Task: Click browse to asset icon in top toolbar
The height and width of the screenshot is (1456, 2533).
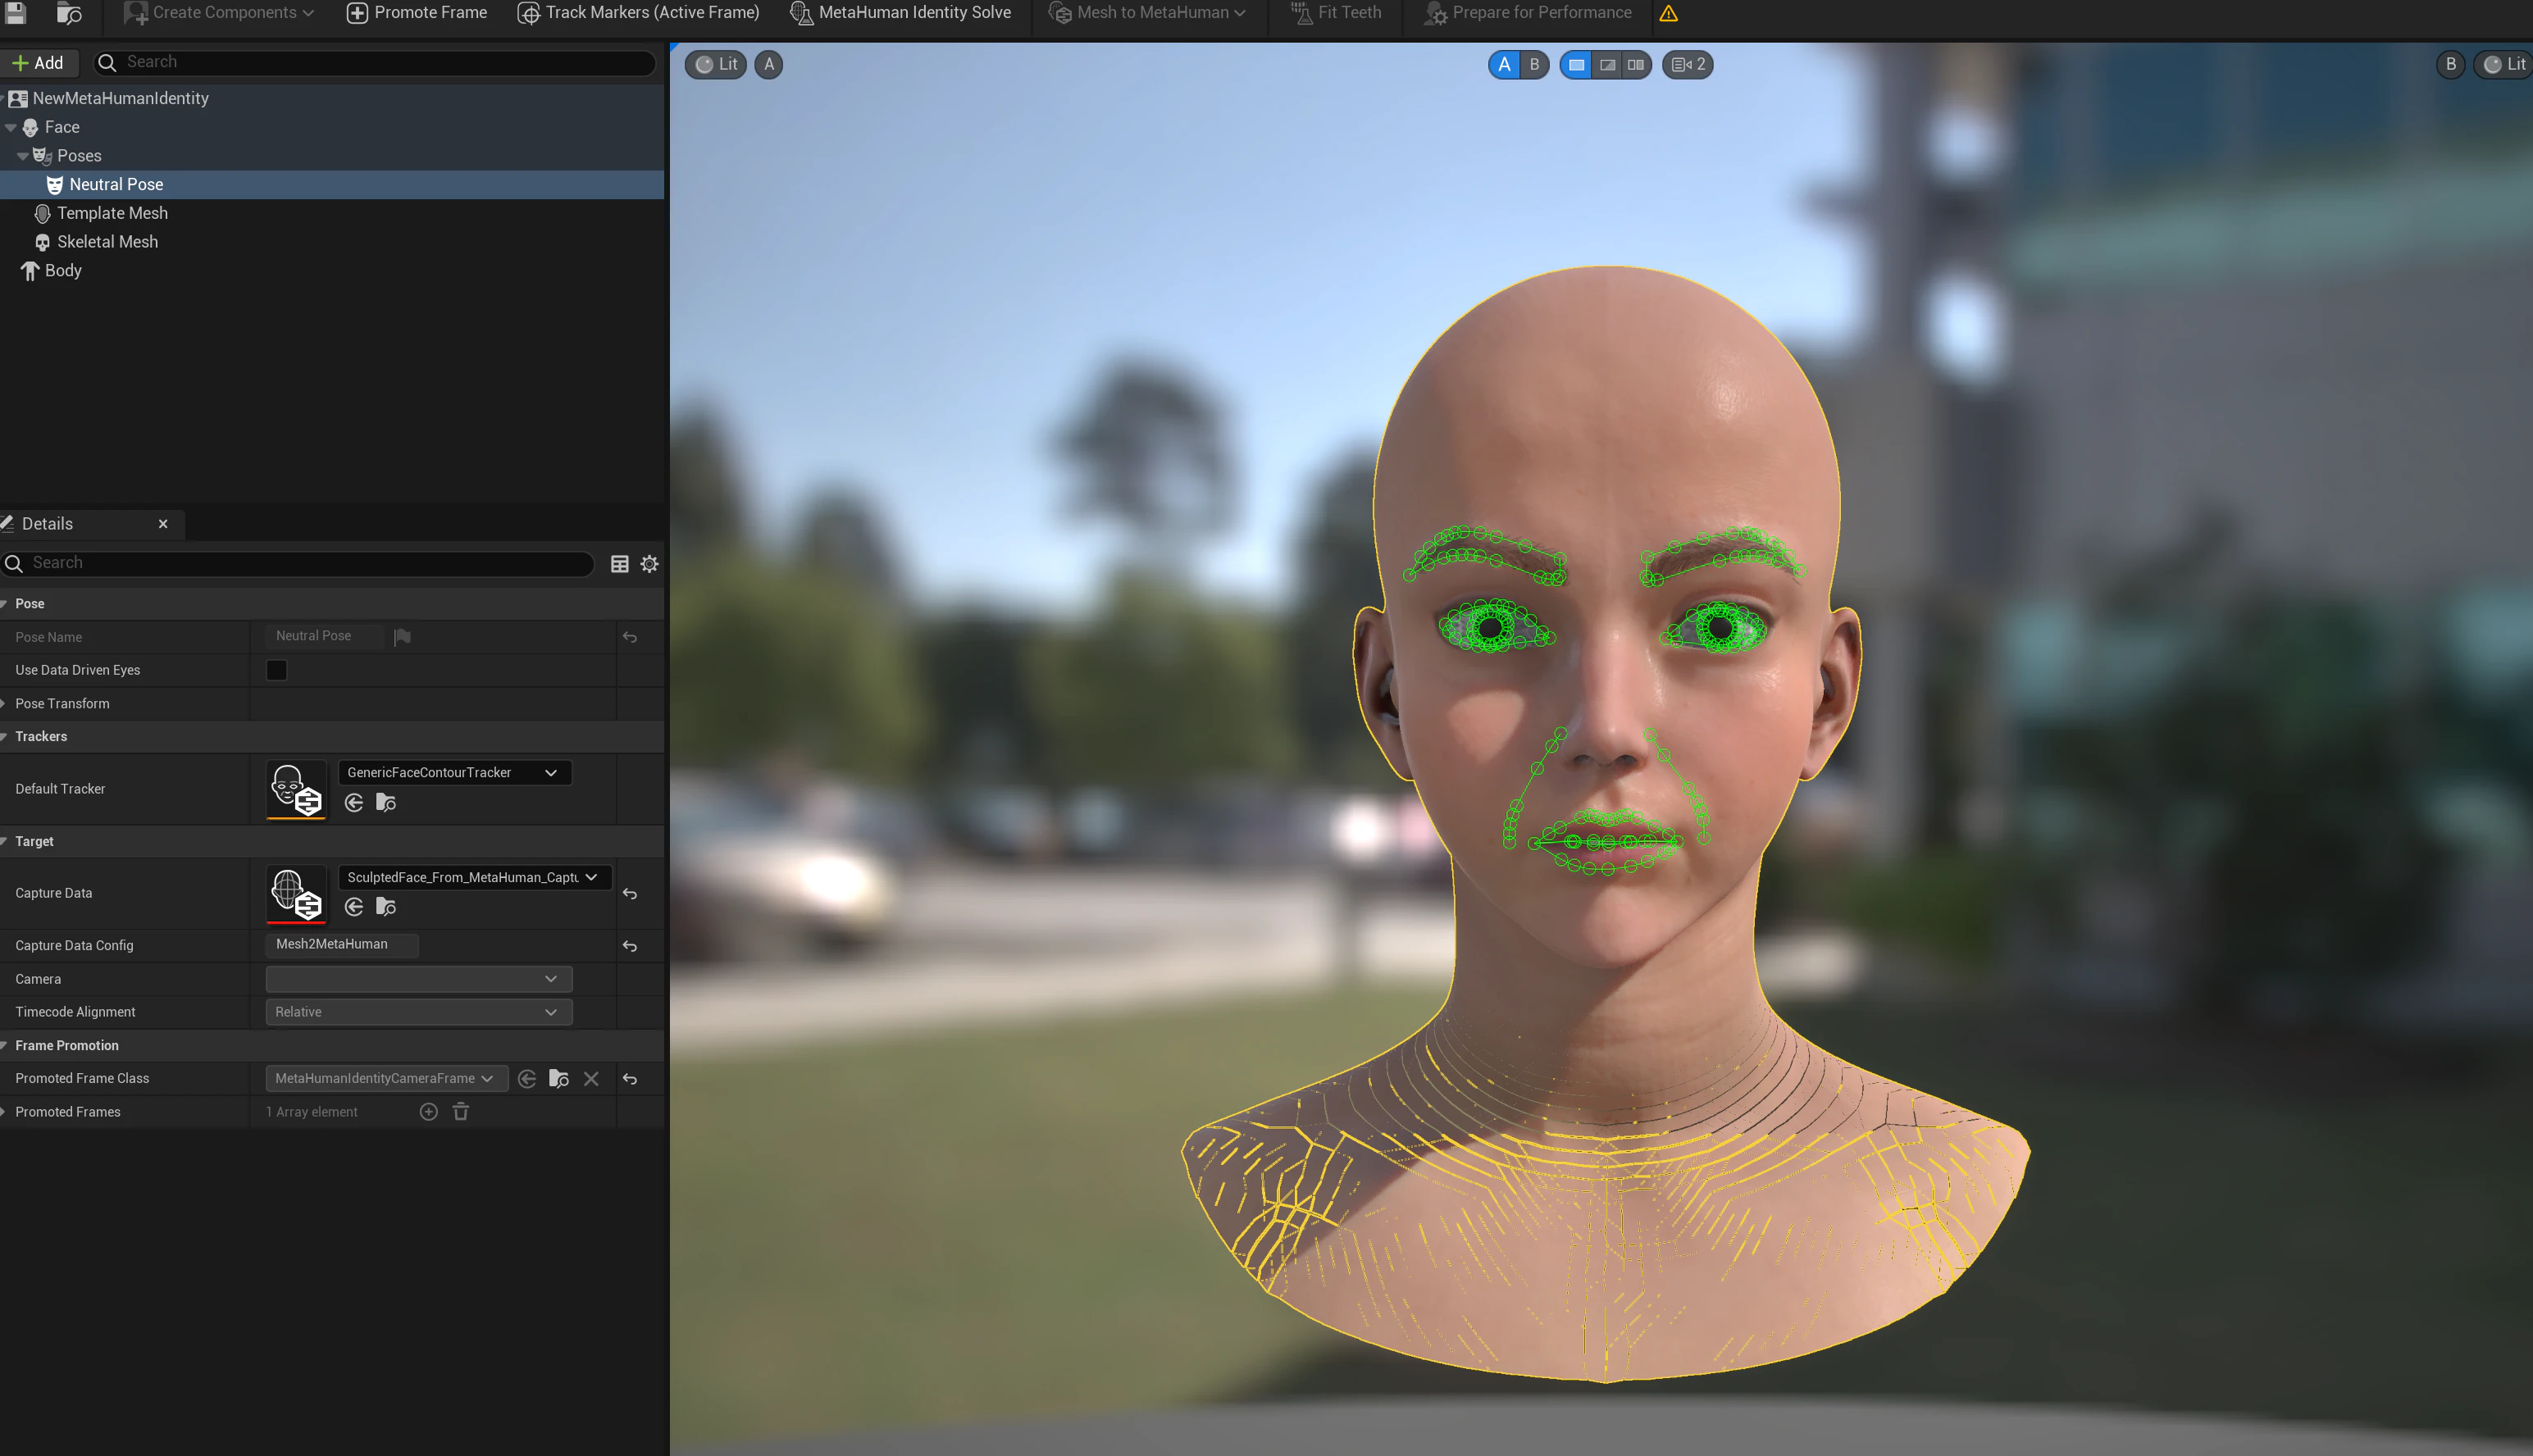Action: coord(69,12)
